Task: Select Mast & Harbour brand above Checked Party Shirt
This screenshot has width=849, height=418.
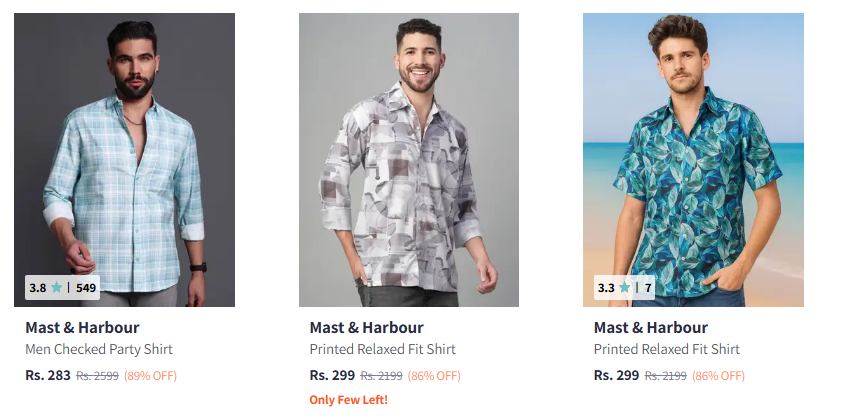Action: tap(82, 328)
